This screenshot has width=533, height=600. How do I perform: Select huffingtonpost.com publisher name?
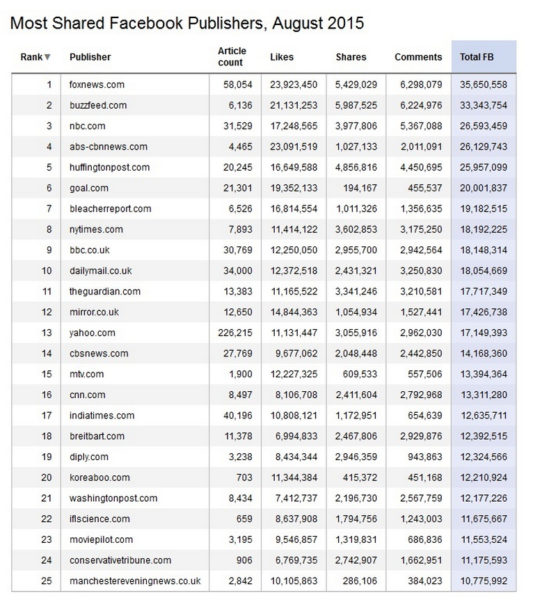pos(109,167)
